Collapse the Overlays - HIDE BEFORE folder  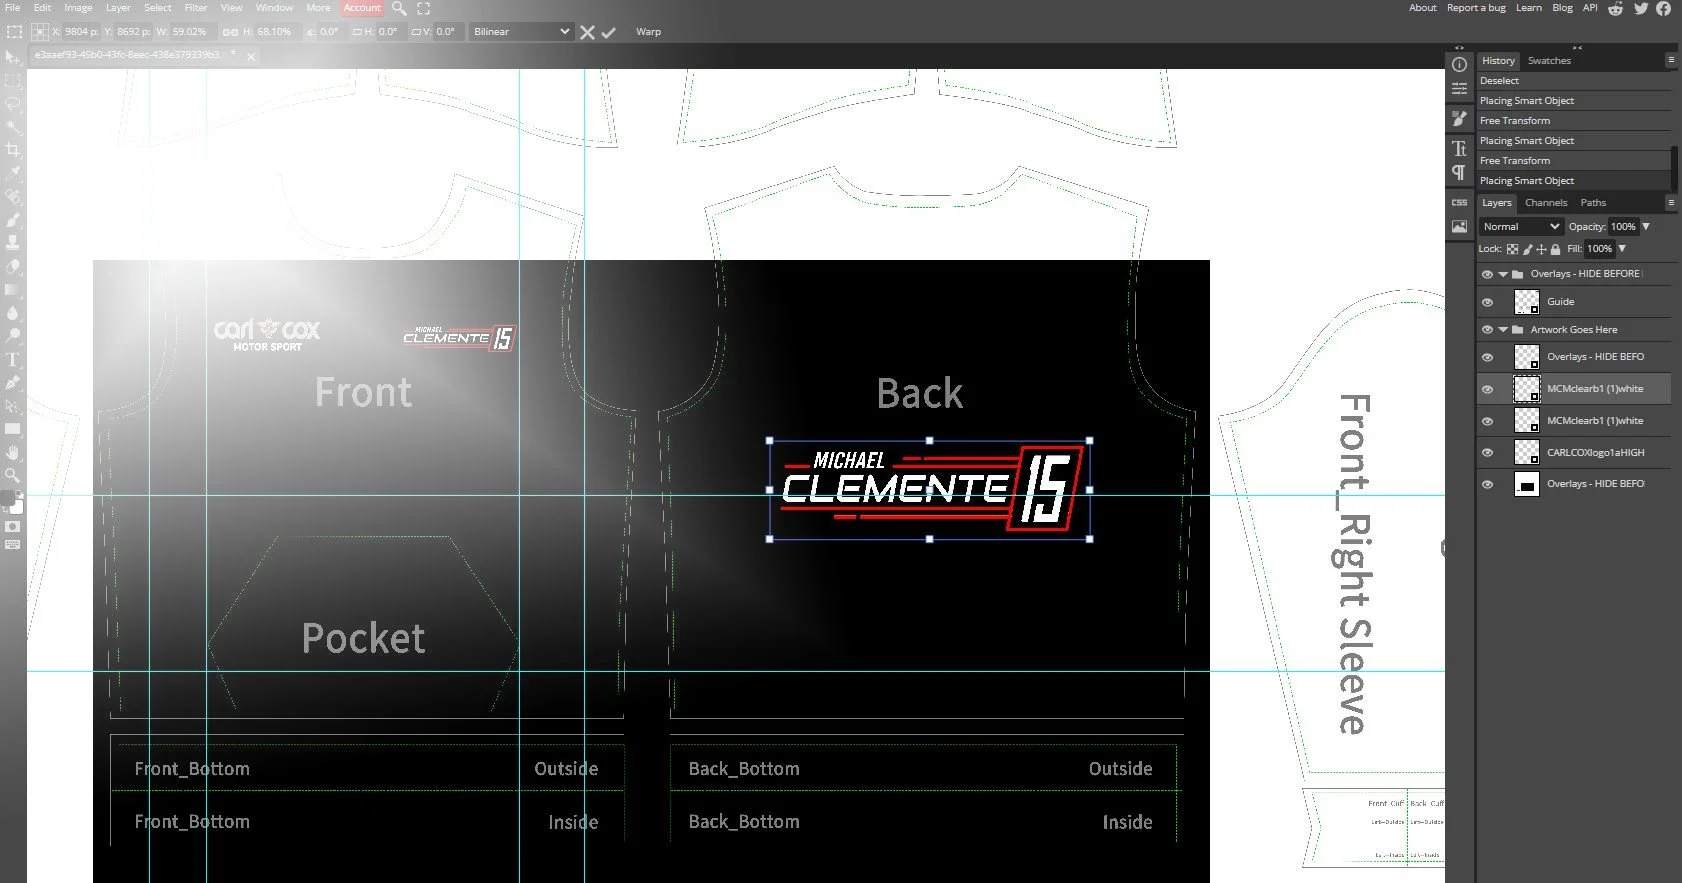[1503, 274]
